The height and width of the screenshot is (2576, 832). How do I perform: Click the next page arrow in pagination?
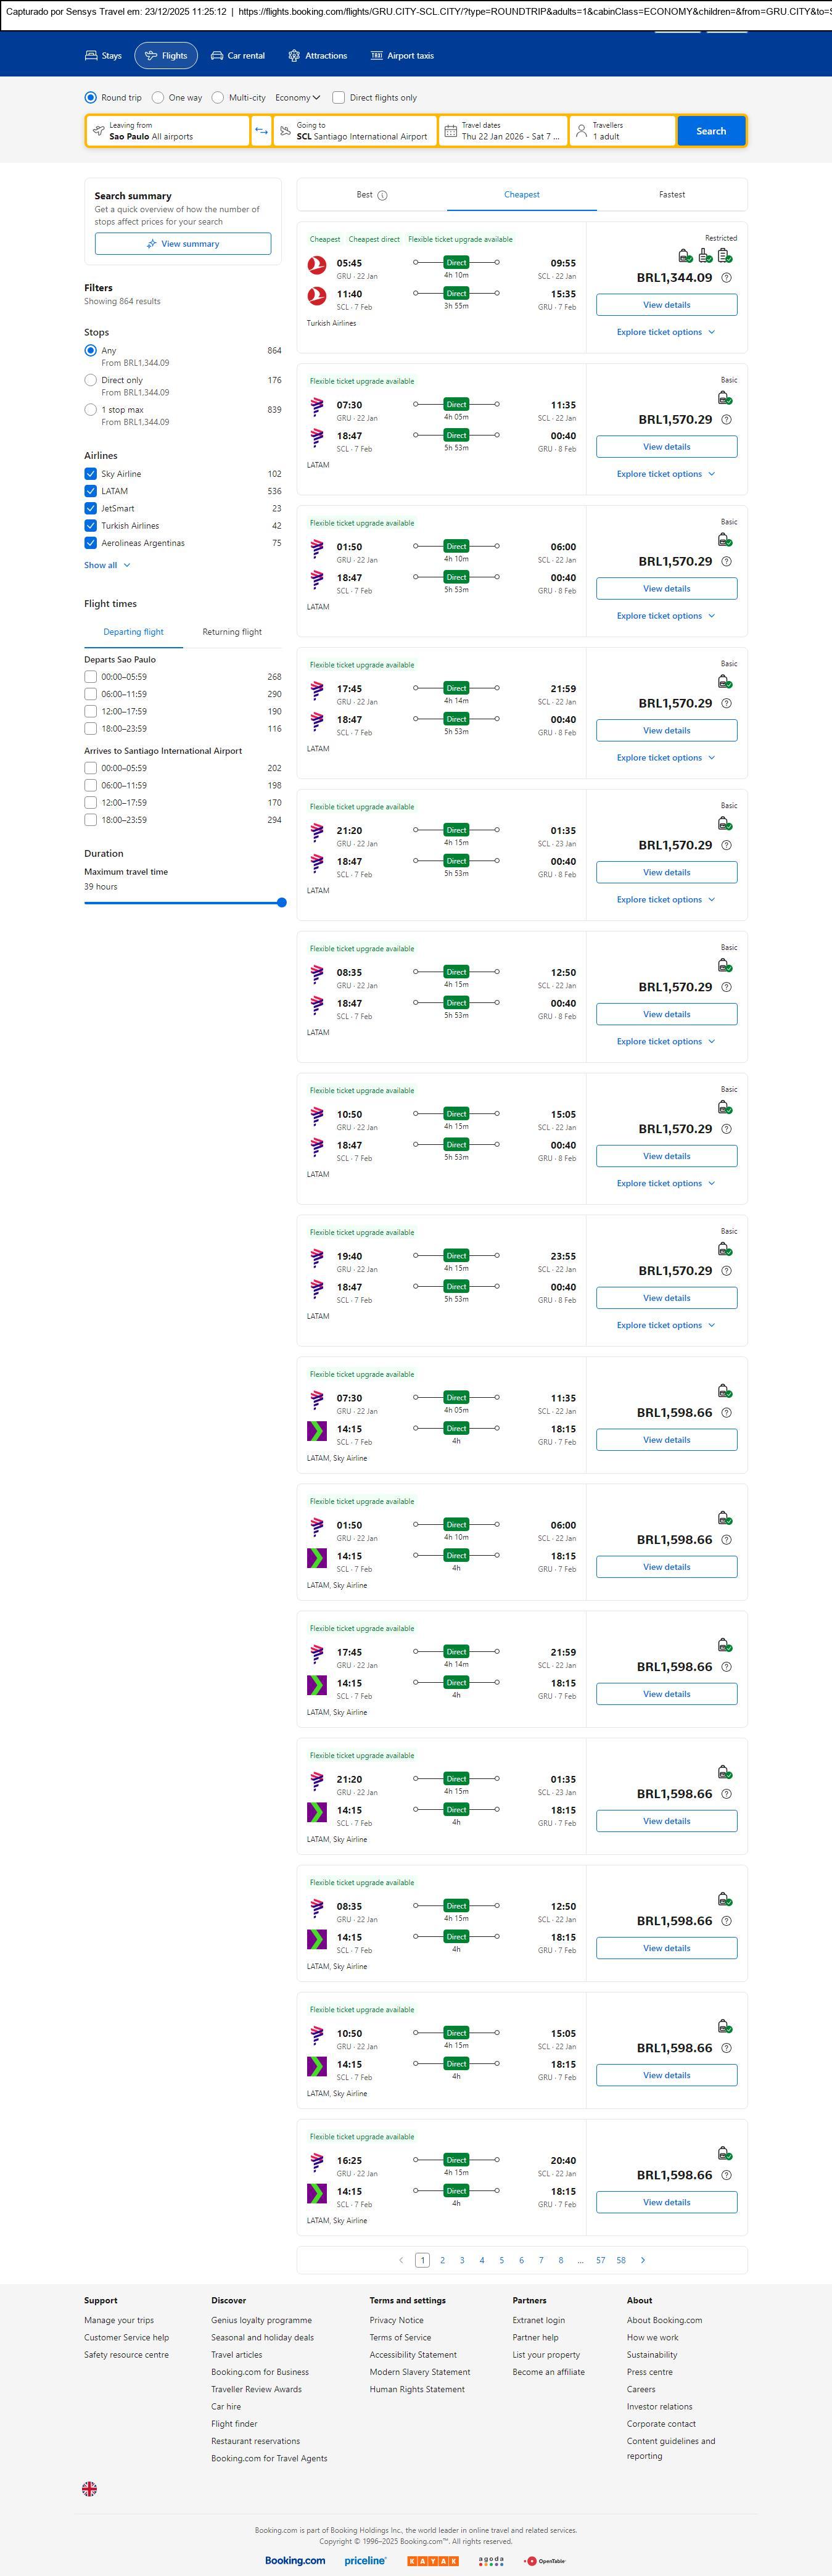click(642, 2260)
